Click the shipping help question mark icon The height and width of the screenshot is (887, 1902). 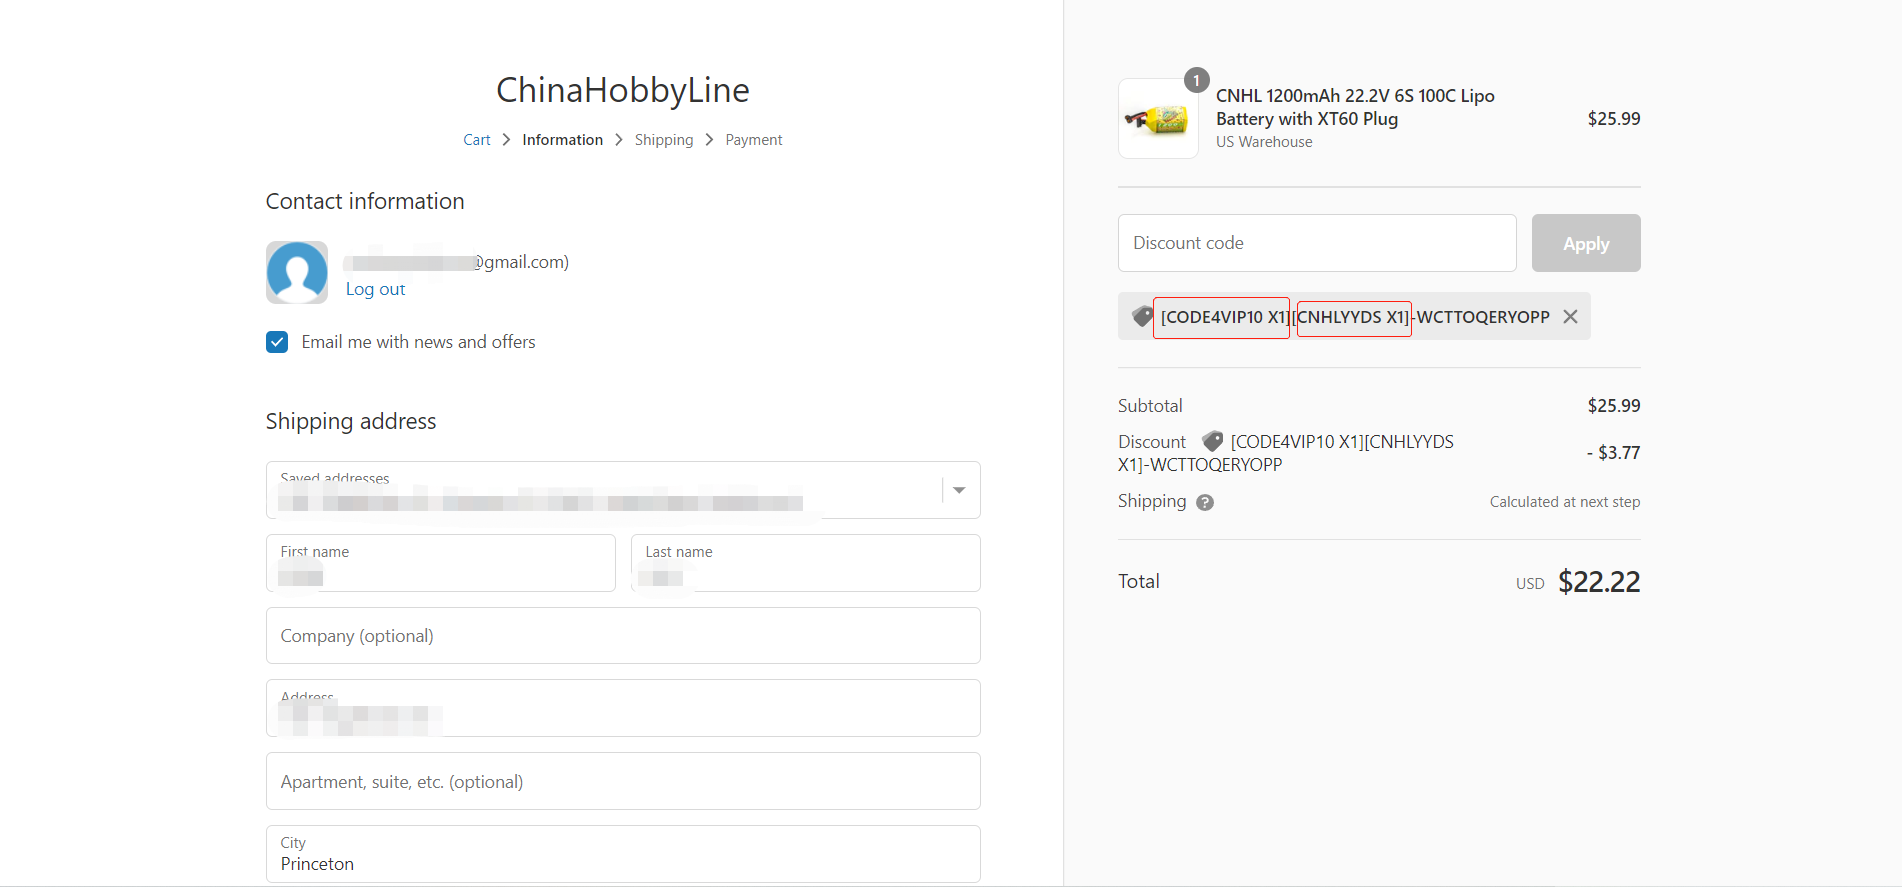tap(1205, 502)
